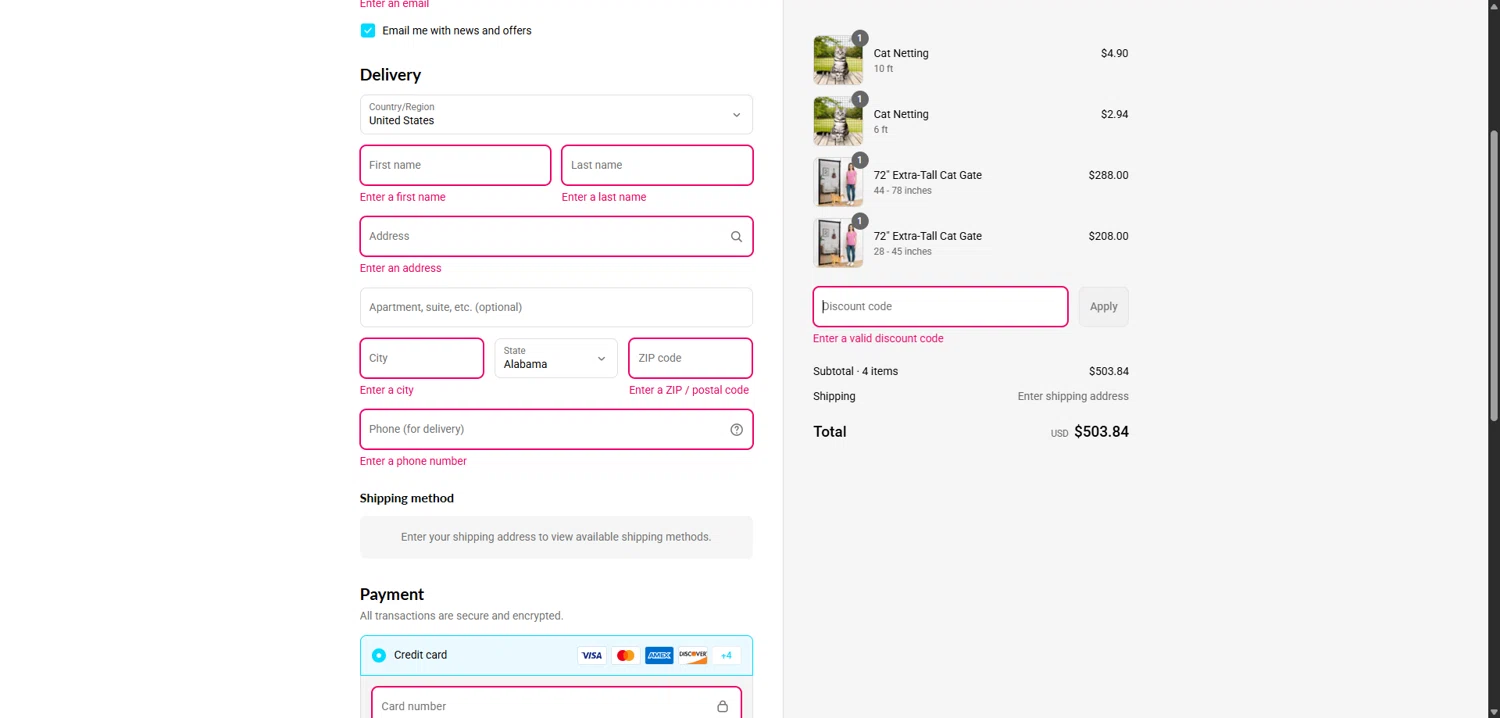Click the Cat Netting 10 ft thumbnail

(x=838, y=60)
